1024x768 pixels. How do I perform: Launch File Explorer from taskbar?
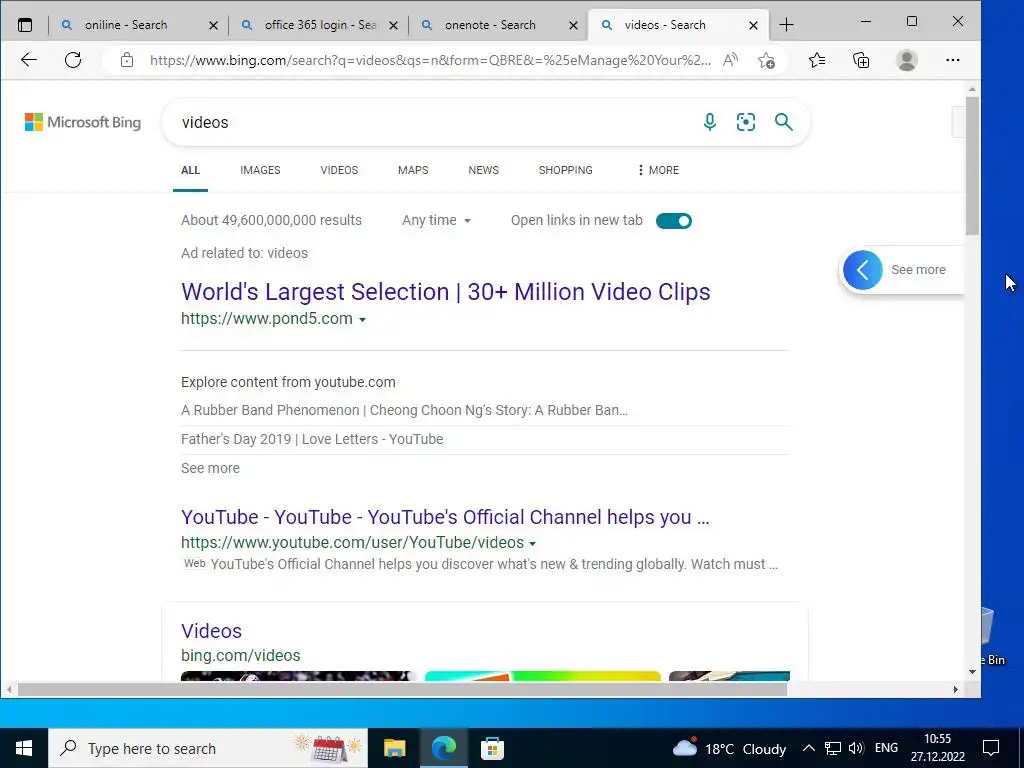pos(394,748)
